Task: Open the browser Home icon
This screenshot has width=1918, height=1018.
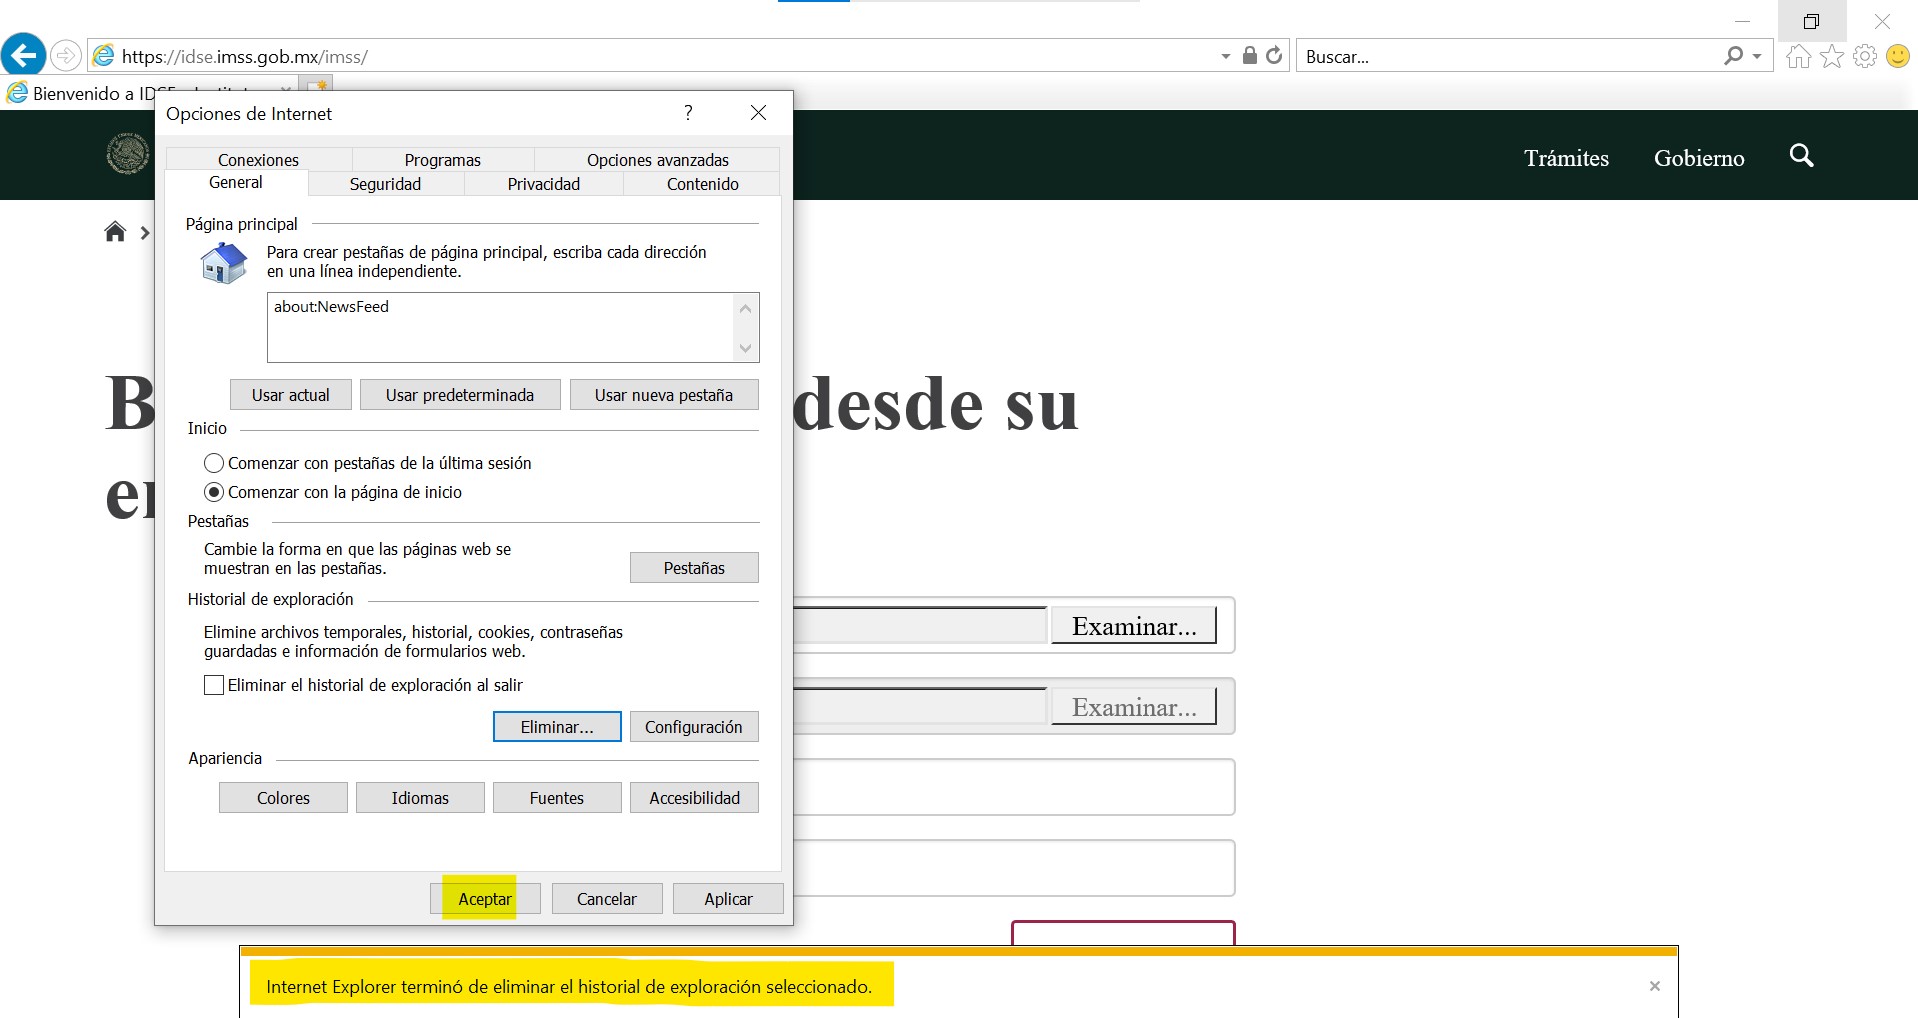Action: 1798,56
